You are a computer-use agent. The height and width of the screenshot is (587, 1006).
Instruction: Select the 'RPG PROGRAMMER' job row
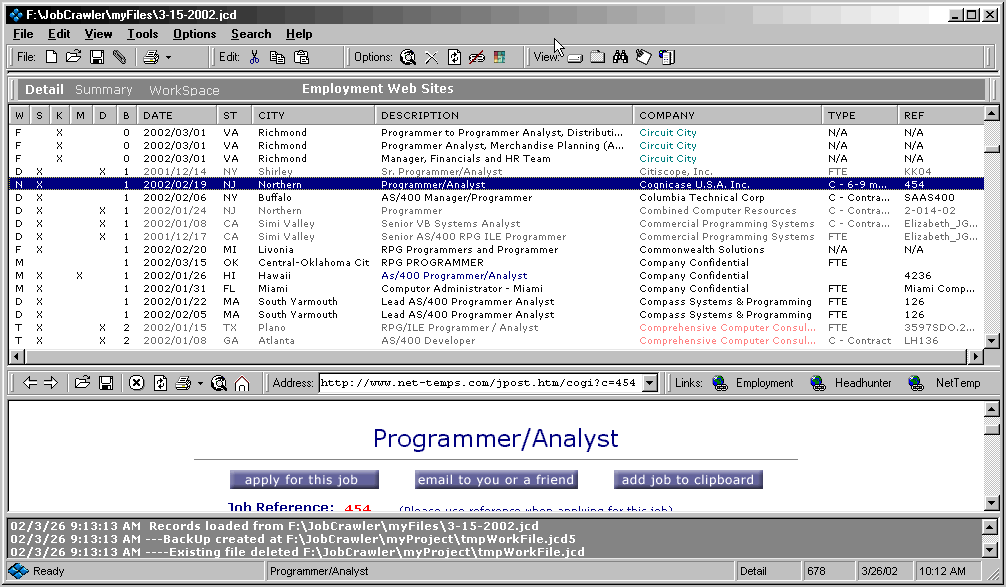pos(496,262)
